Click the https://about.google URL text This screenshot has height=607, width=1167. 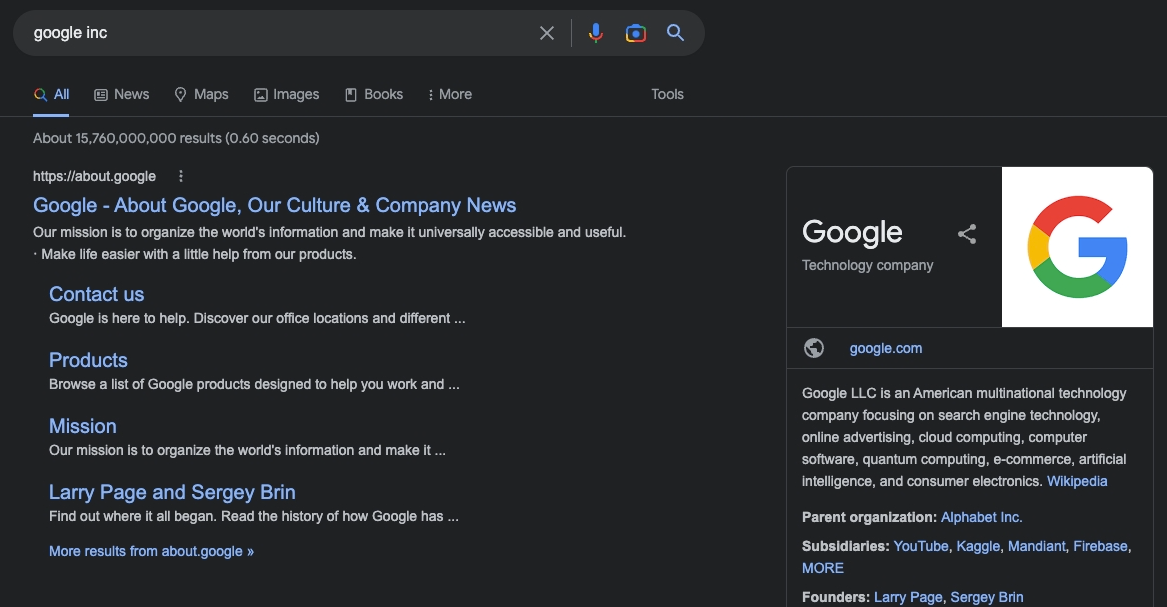pos(95,176)
